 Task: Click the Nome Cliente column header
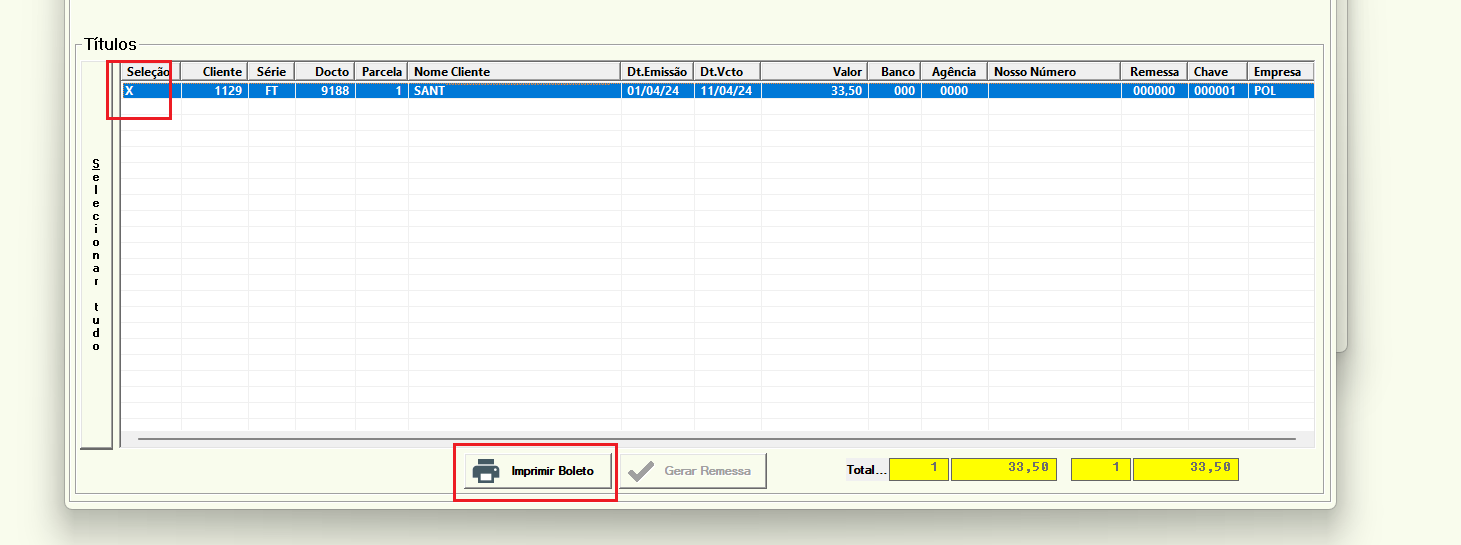(x=515, y=72)
